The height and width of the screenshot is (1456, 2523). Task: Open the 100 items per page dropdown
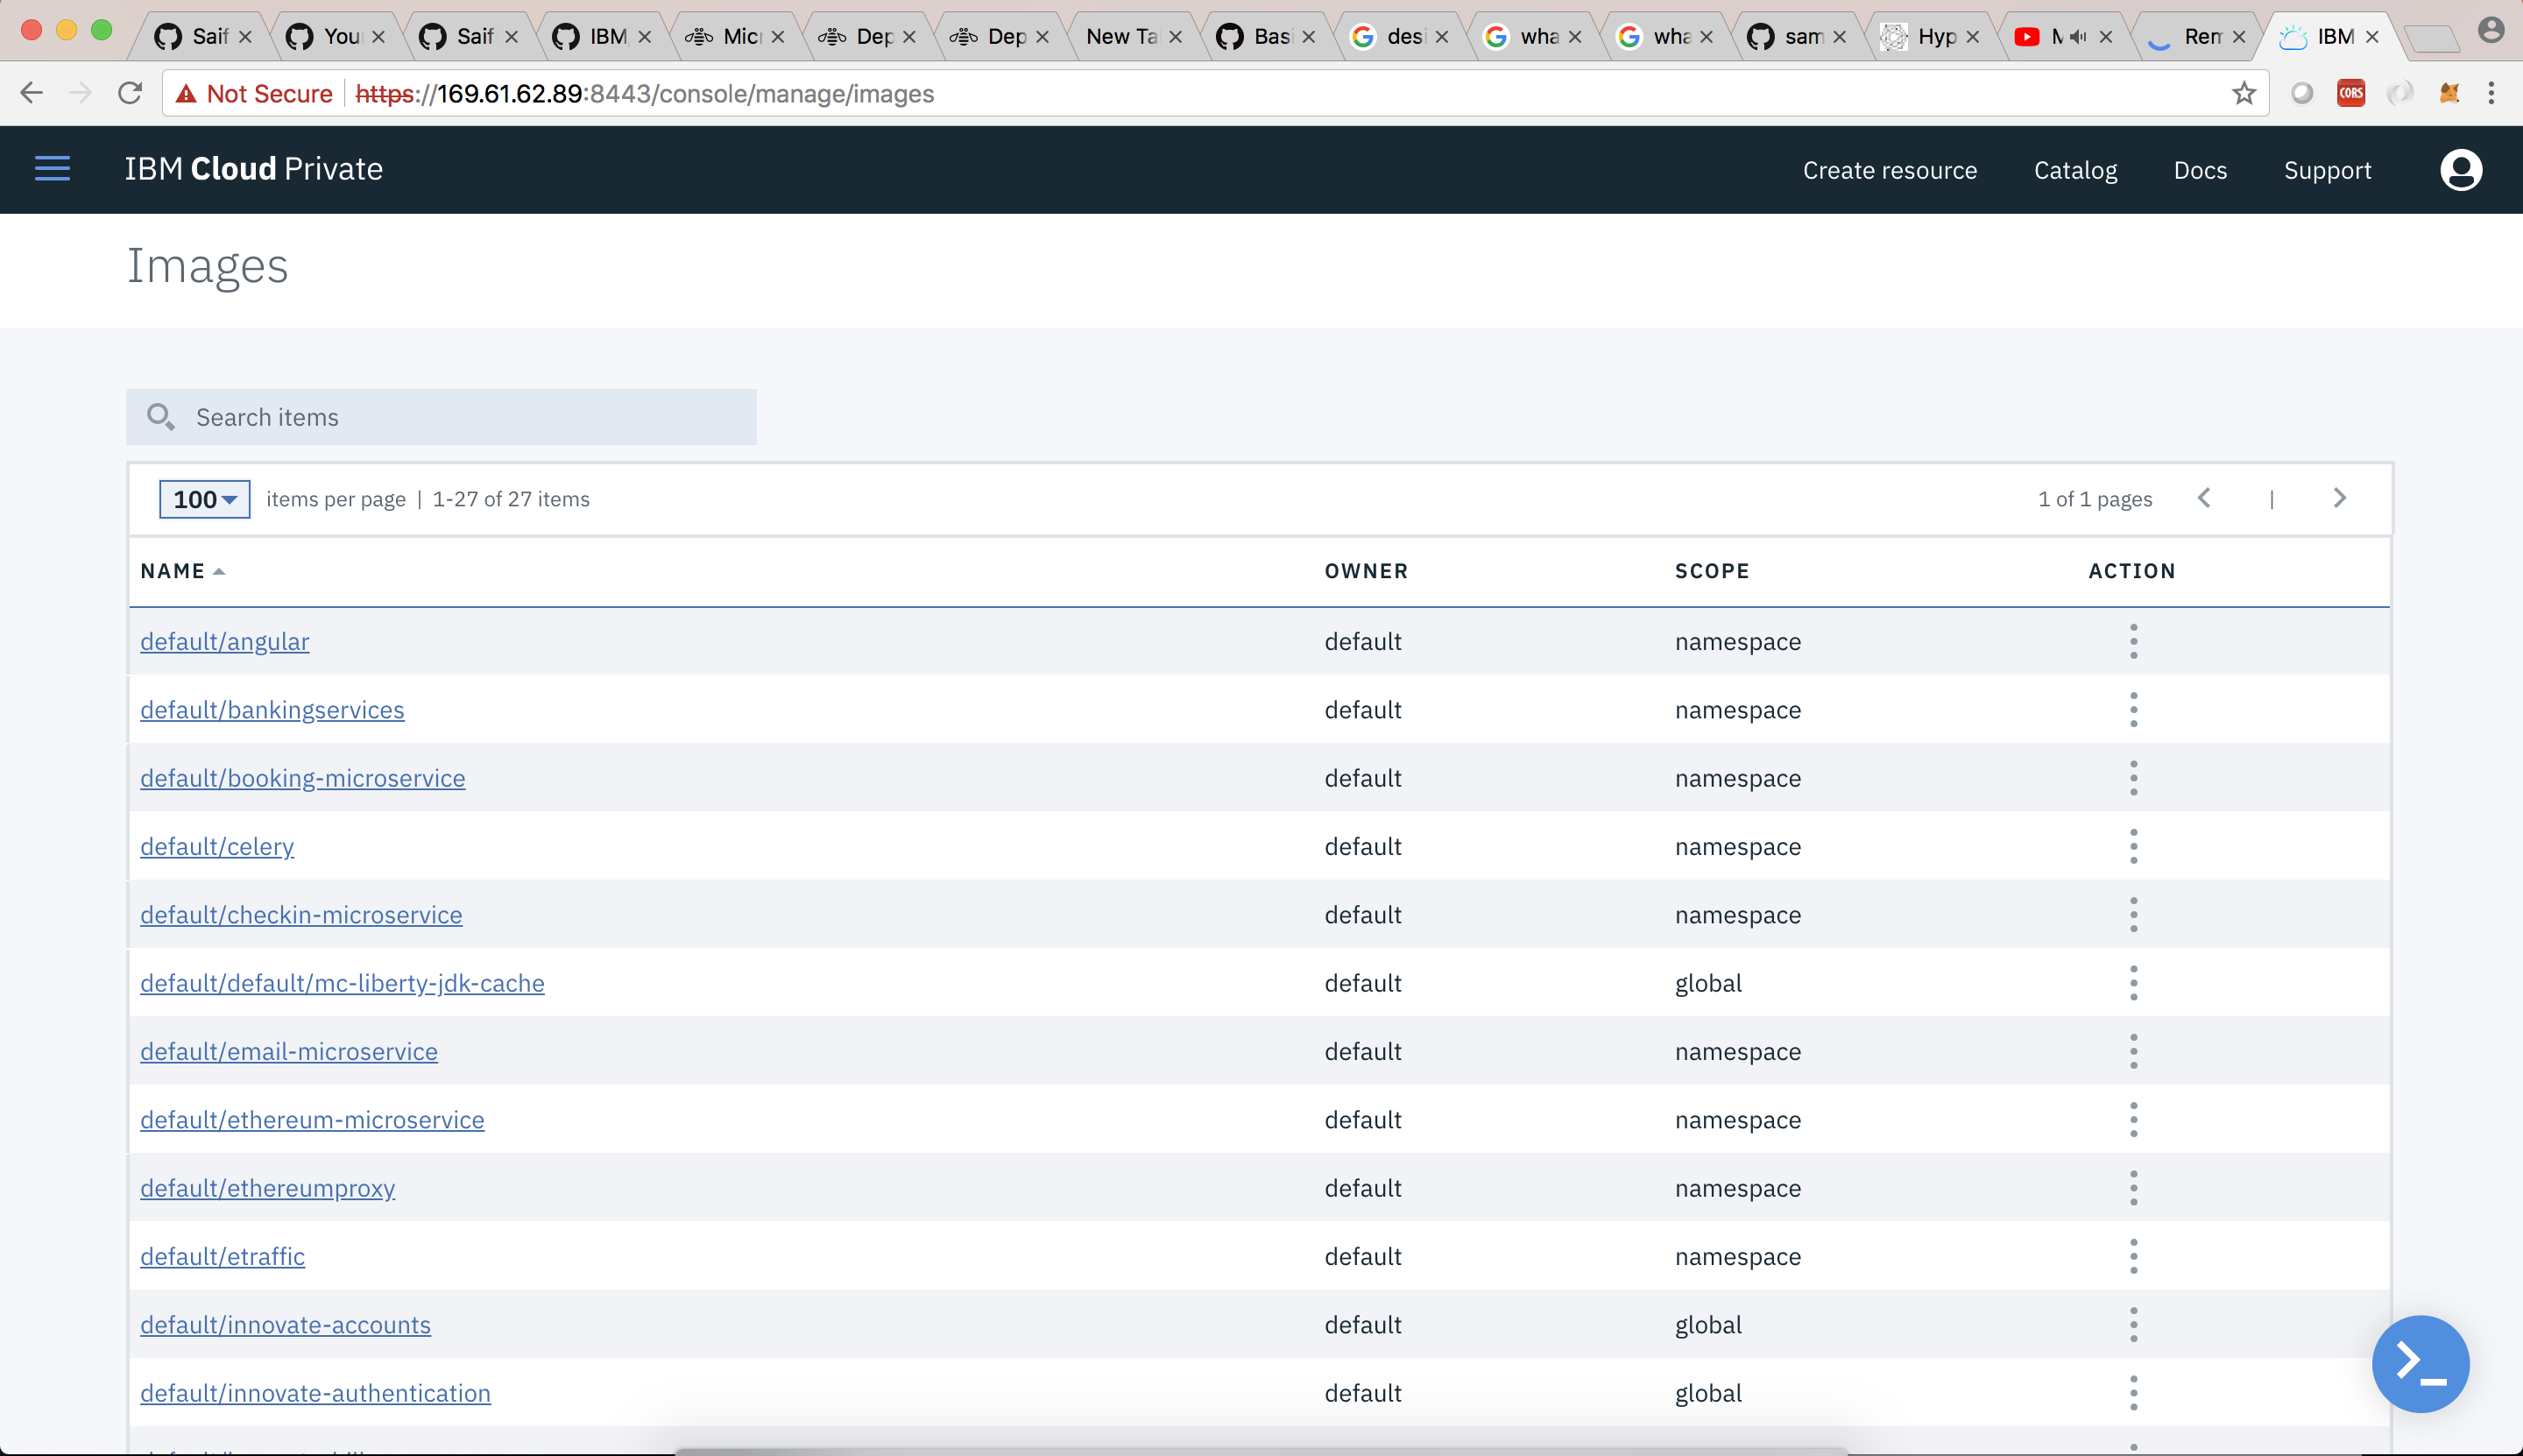pyautogui.click(x=204, y=499)
